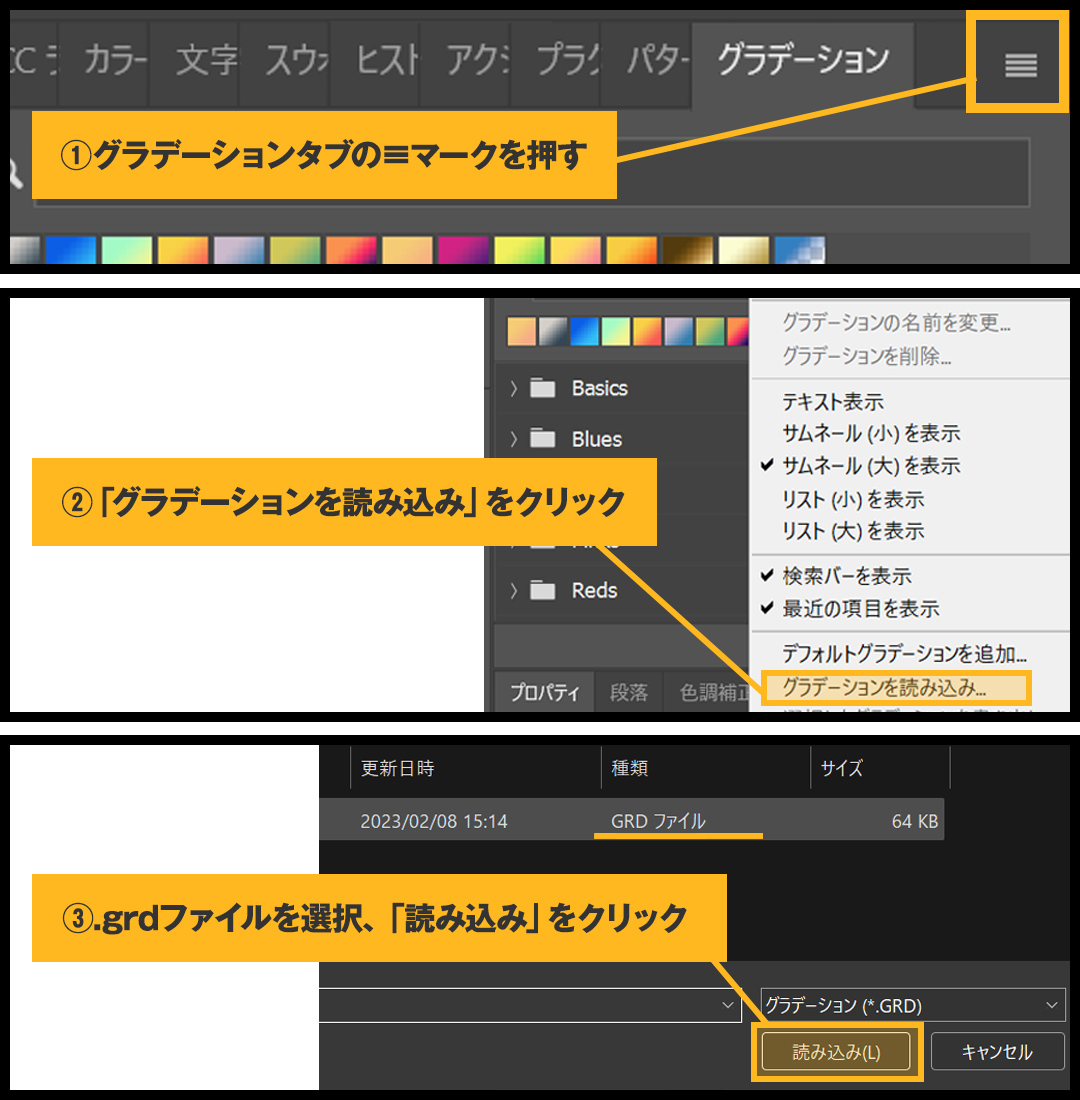Click the Reds folder icon
This screenshot has height=1100, width=1080.
pos(543,591)
